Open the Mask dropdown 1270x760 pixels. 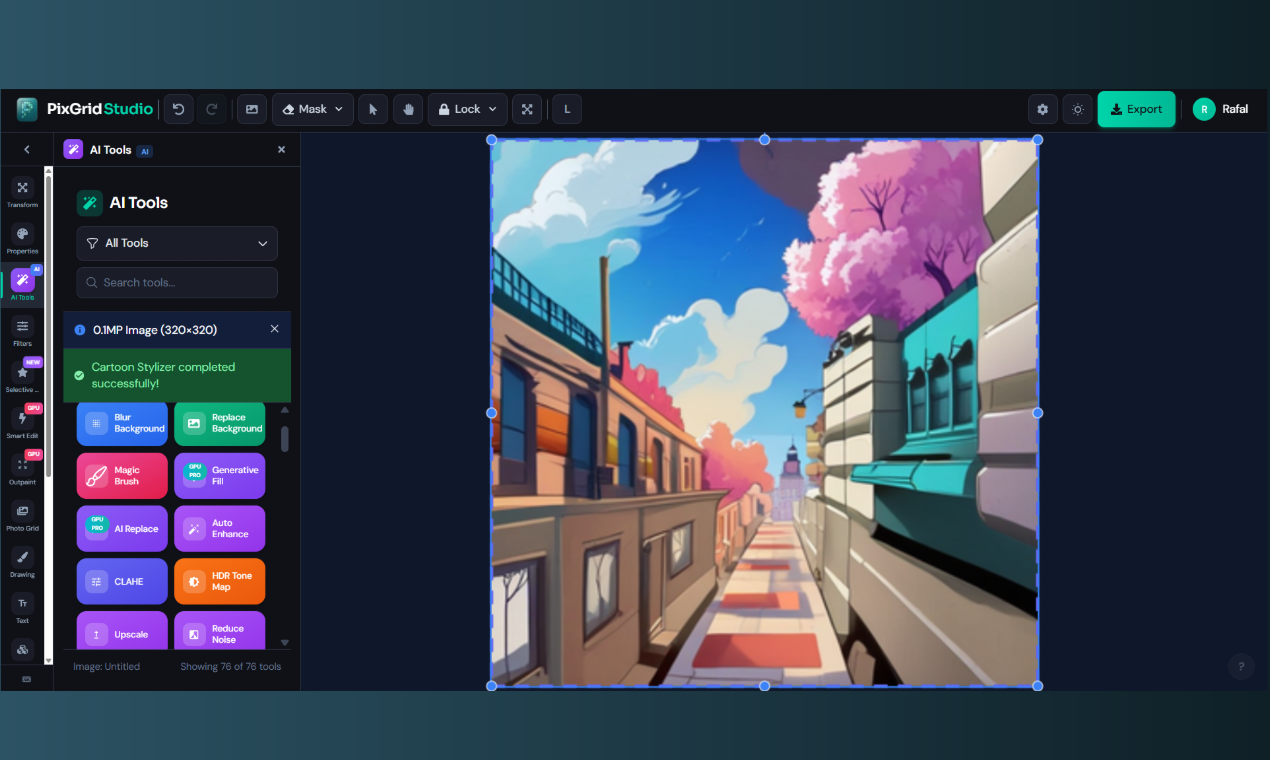(312, 109)
